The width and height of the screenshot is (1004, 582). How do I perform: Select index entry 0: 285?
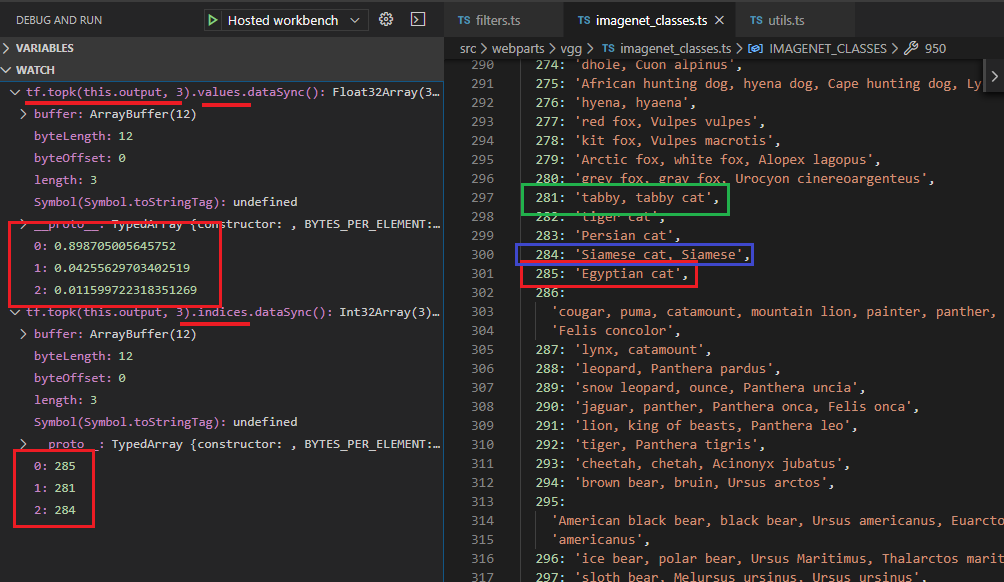tap(54, 466)
